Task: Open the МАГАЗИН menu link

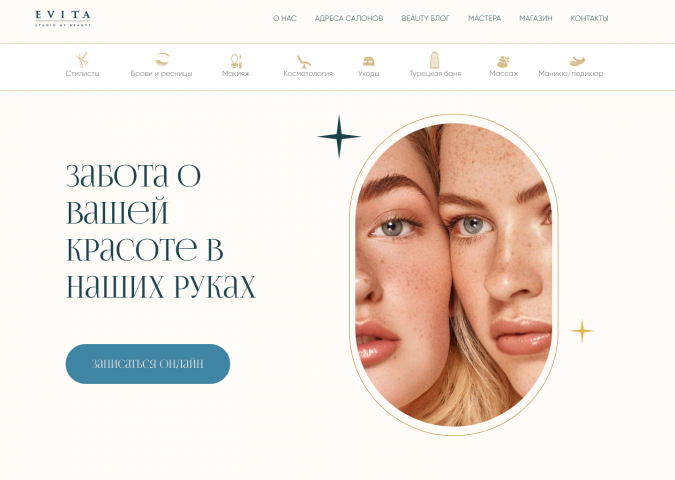Action: (536, 19)
